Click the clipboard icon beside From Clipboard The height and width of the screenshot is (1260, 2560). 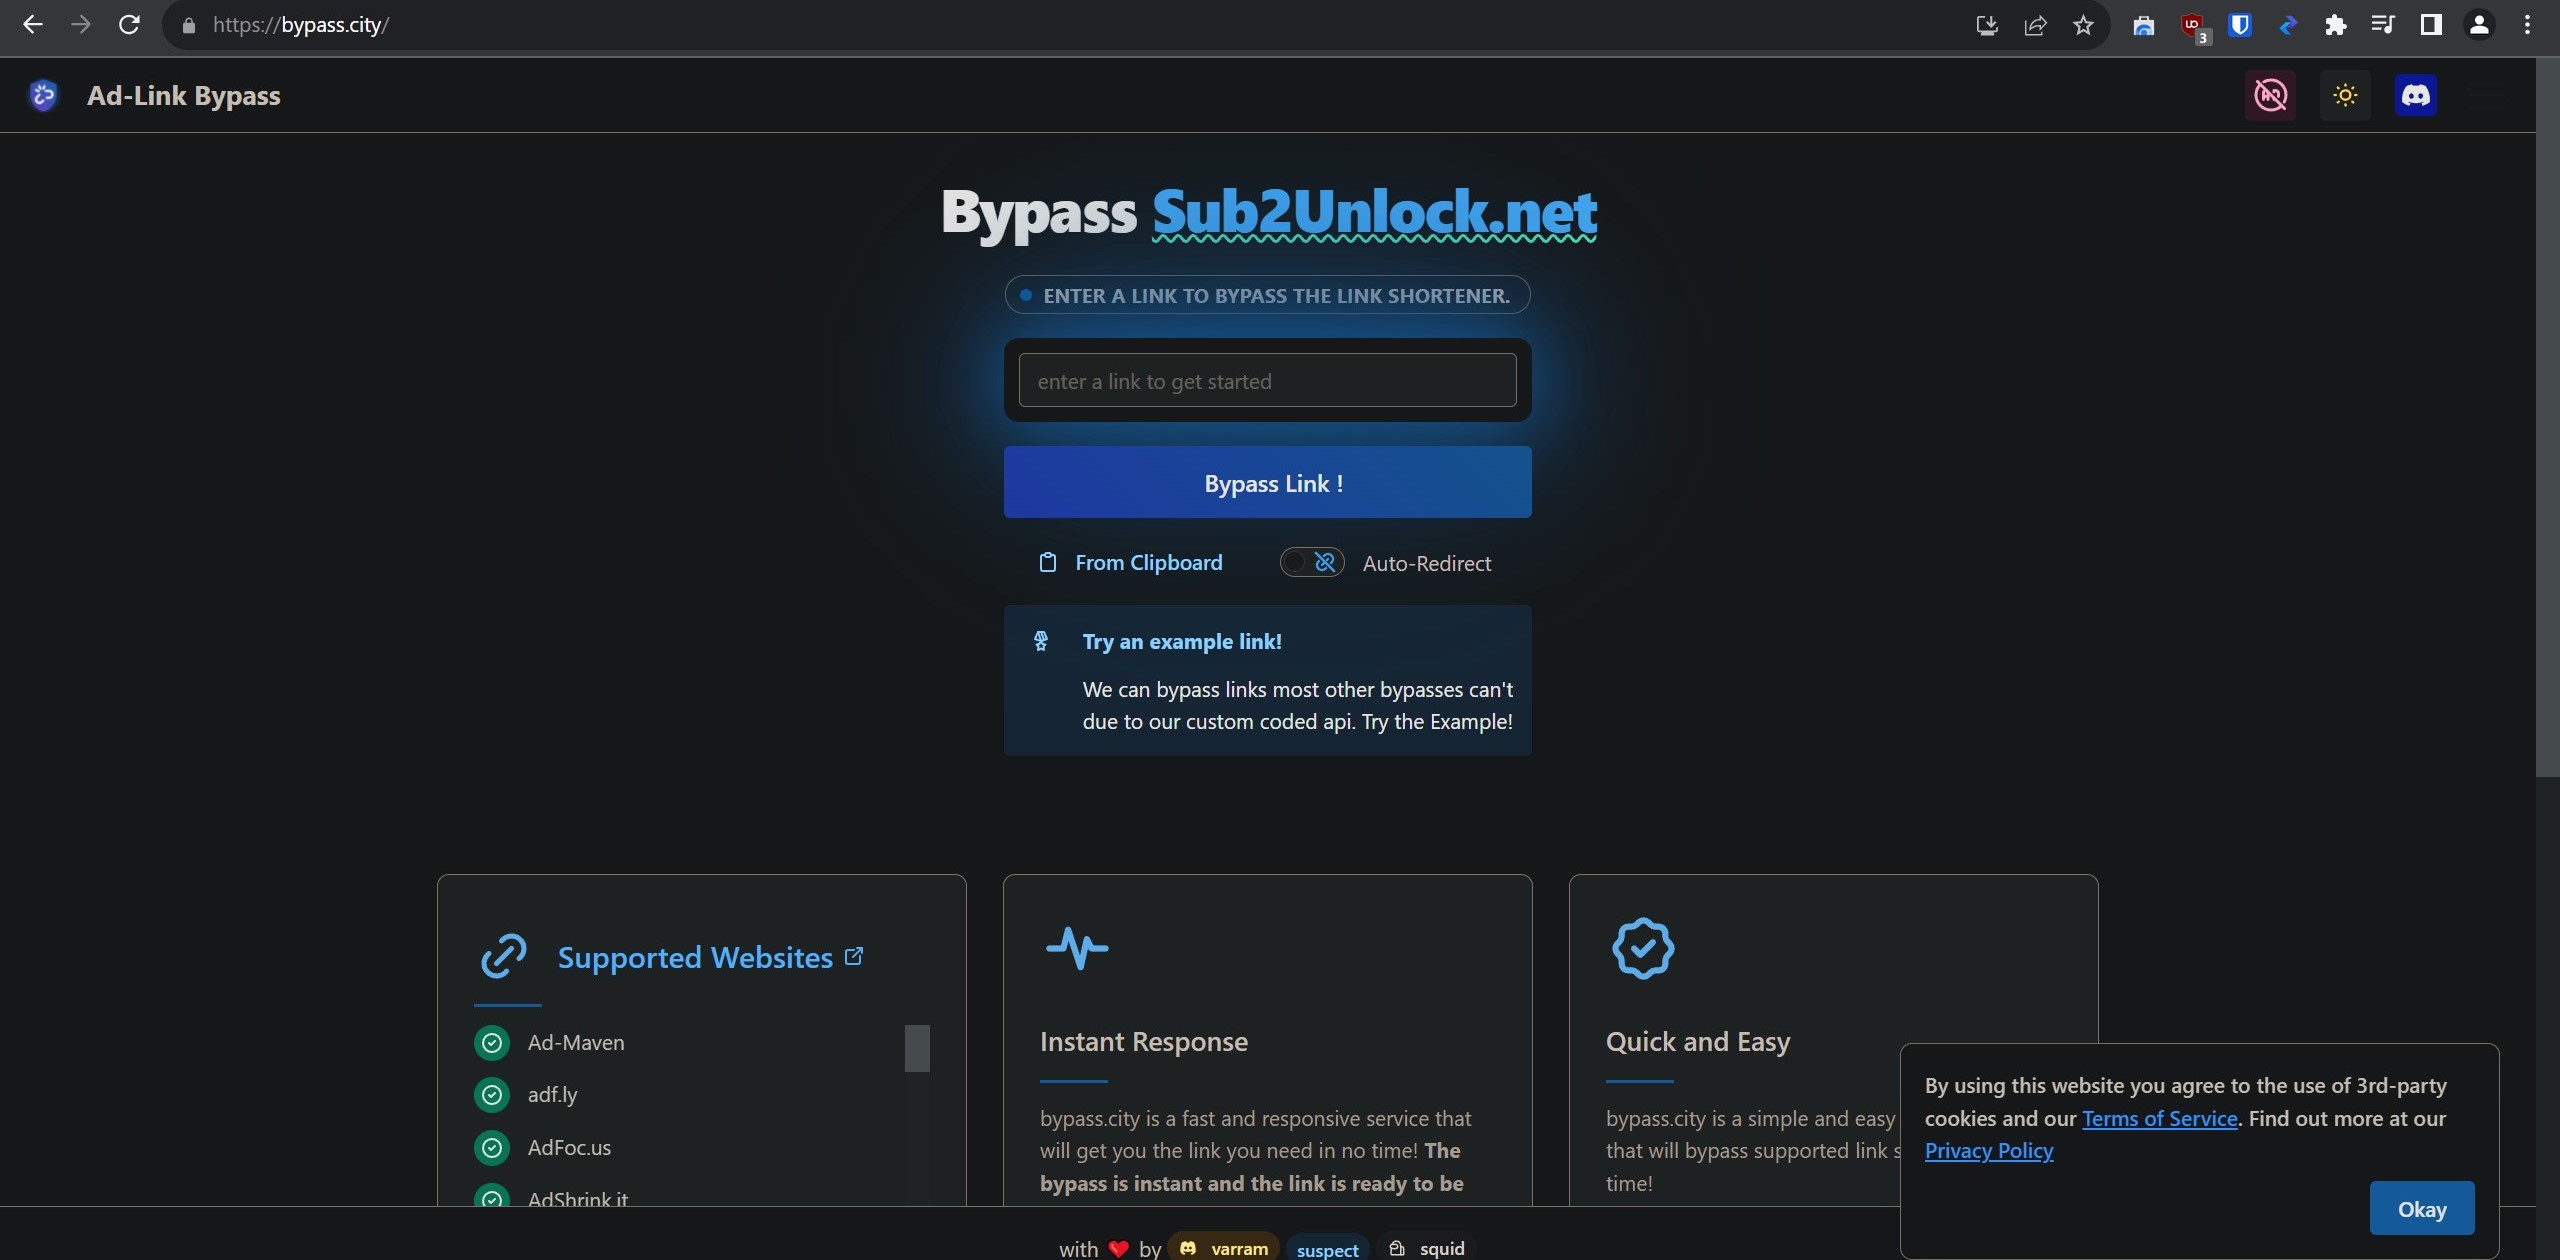point(1048,562)
